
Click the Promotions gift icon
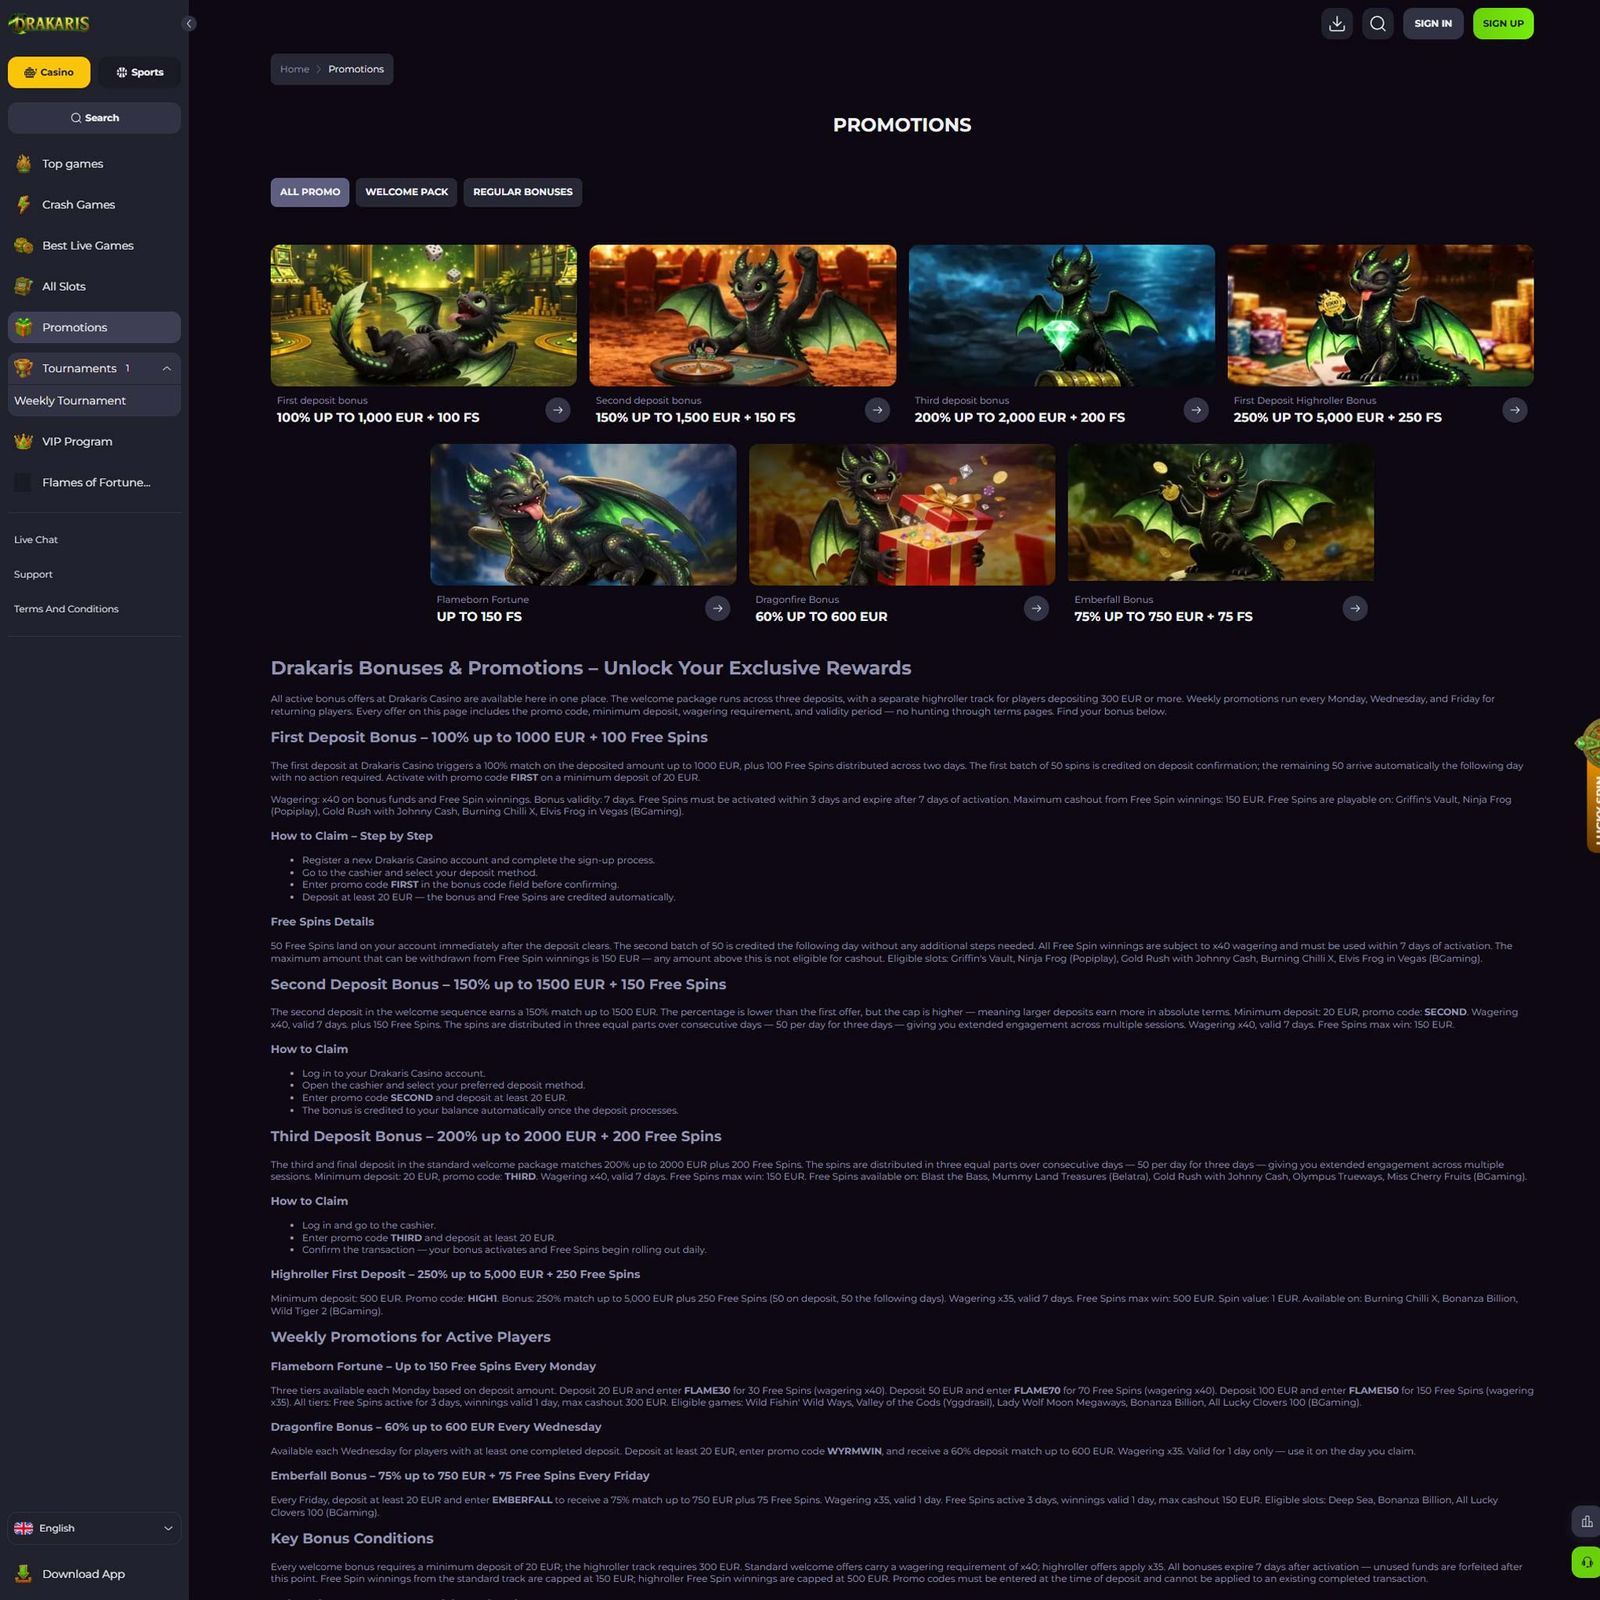[x=24, y=328]
